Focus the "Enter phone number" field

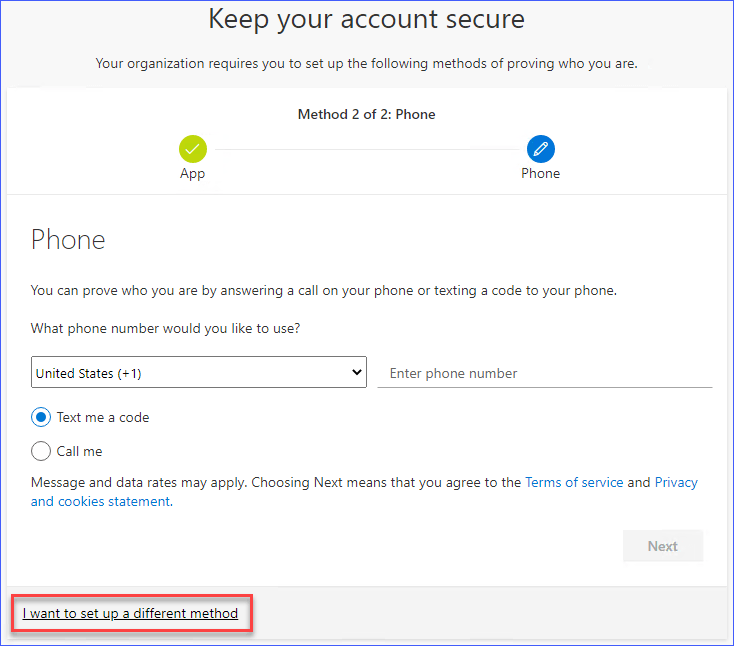(544, 373)
